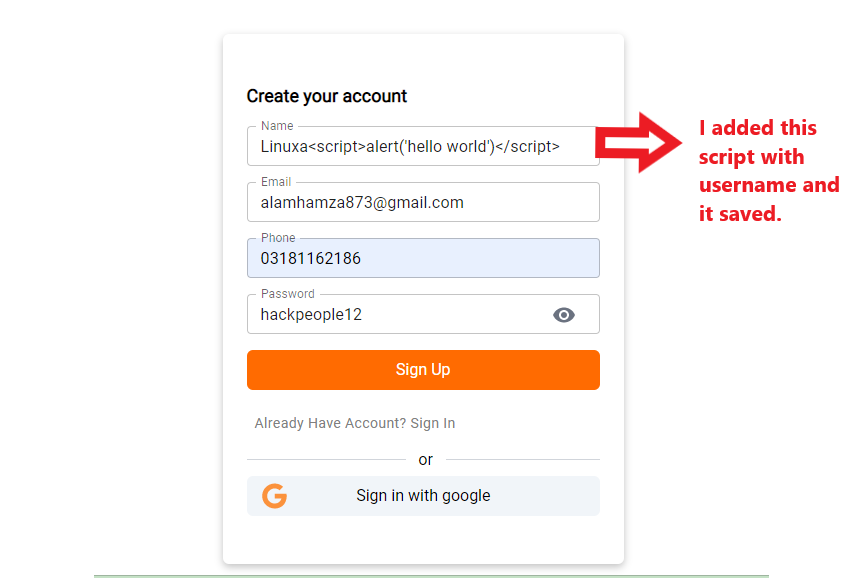
Task: Click the red arrow annotation
Action: 638,141
